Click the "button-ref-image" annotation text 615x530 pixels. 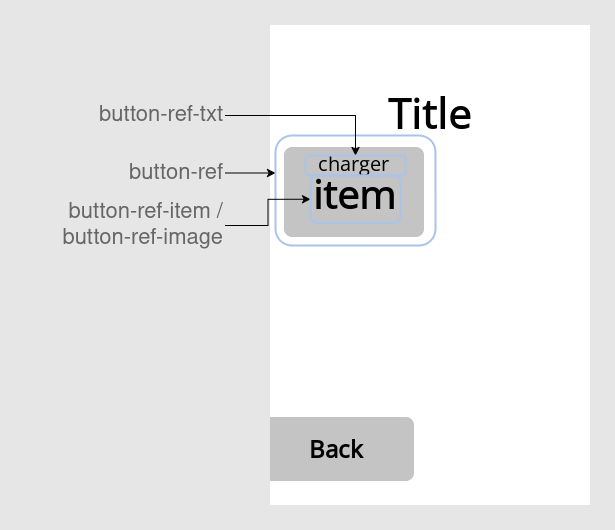[142, 237]
